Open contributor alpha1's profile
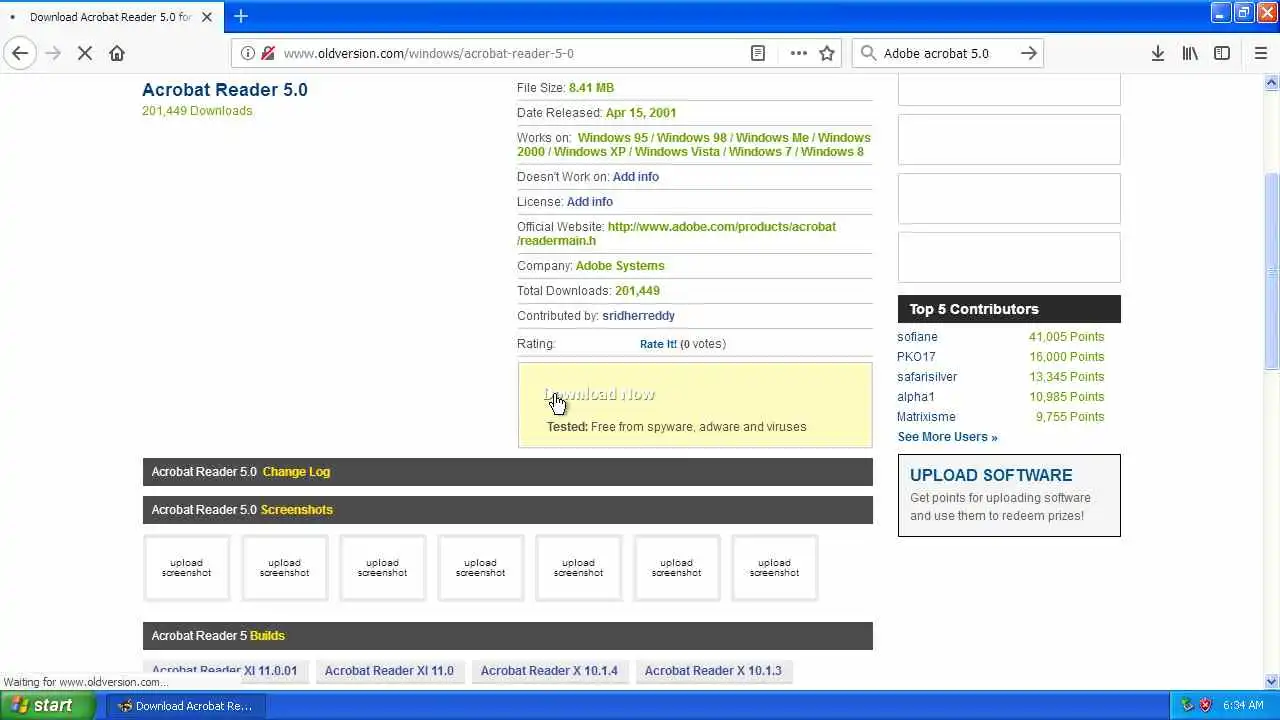 click(916, 397)
